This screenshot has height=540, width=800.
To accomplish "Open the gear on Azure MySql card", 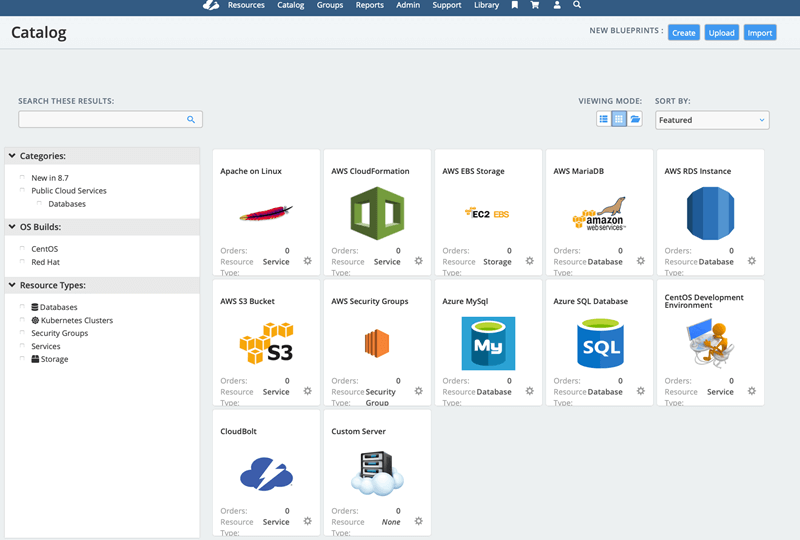I will tap(530, 391).
